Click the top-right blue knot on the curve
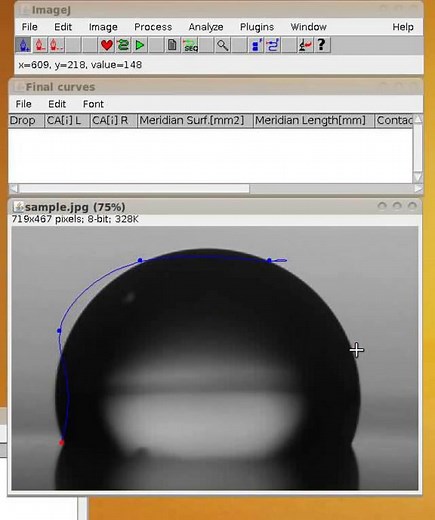 coord(269,260)
